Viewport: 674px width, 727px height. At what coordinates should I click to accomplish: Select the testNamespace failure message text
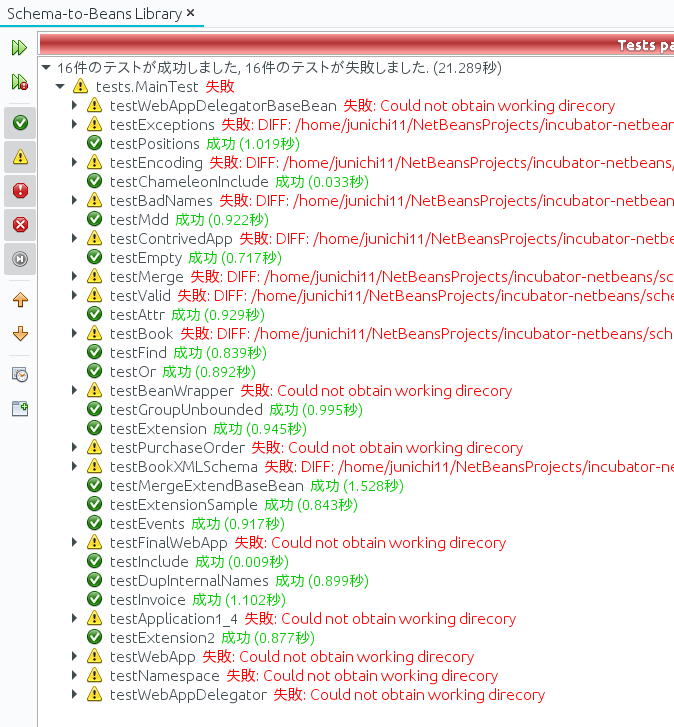[x=362, y=676]
